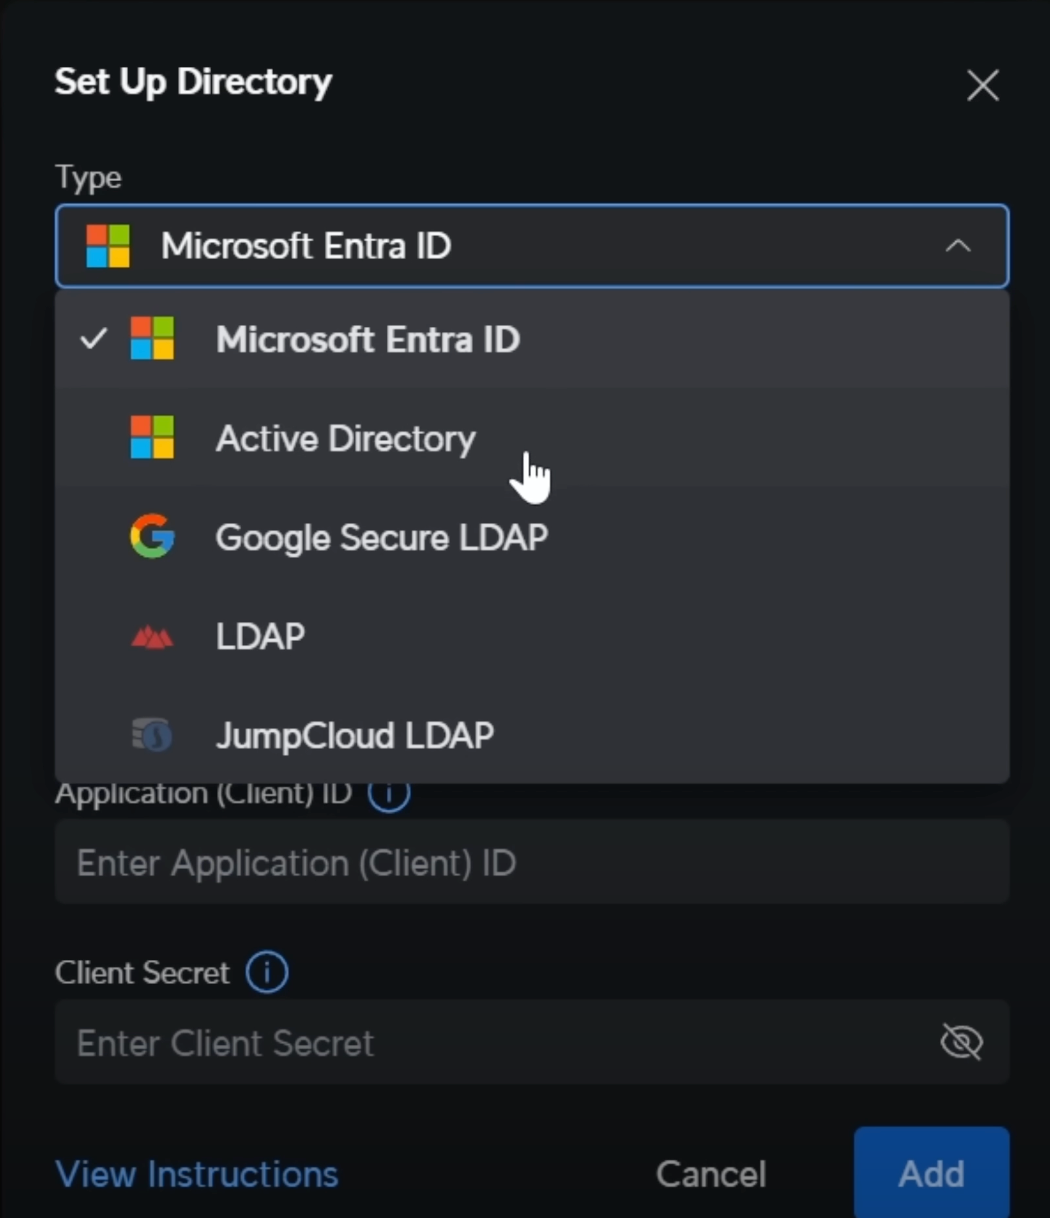This screenshot has width=1050, height=1218.
Task: Click the checkmark next to Microsoft Entra ID
Action: pyautogui.click(x=93, y=339)
